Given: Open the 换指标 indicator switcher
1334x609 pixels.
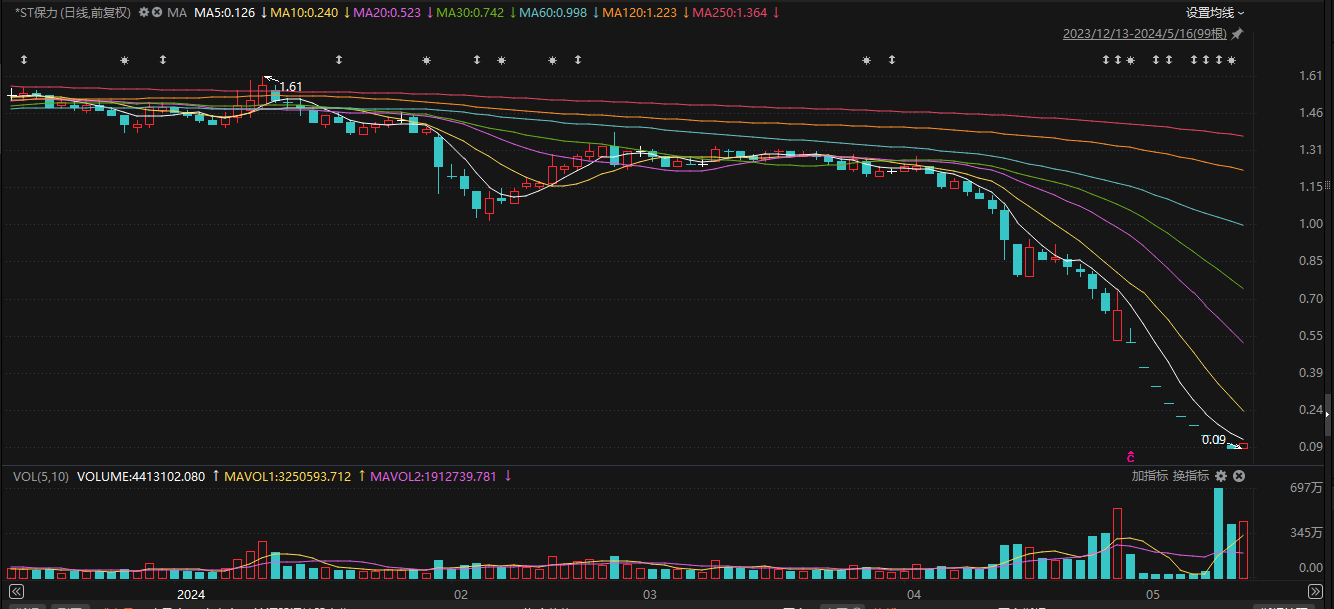Looking at the screenshot, I should click(1191, 476).
